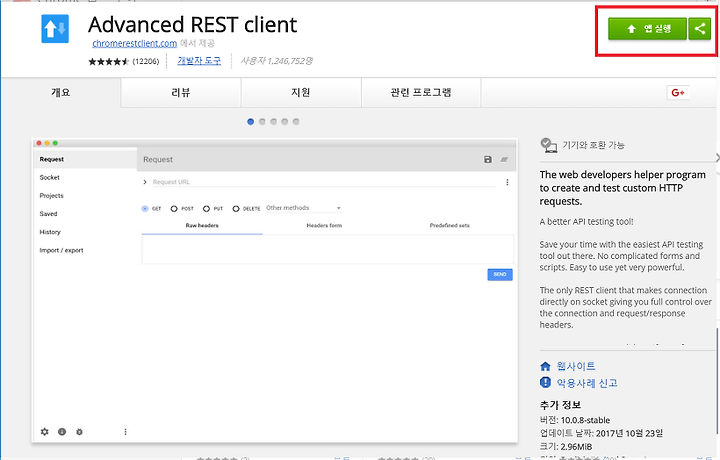Open the chromerestclient.com link
The image size is (720, 460).
coord(135,43)
